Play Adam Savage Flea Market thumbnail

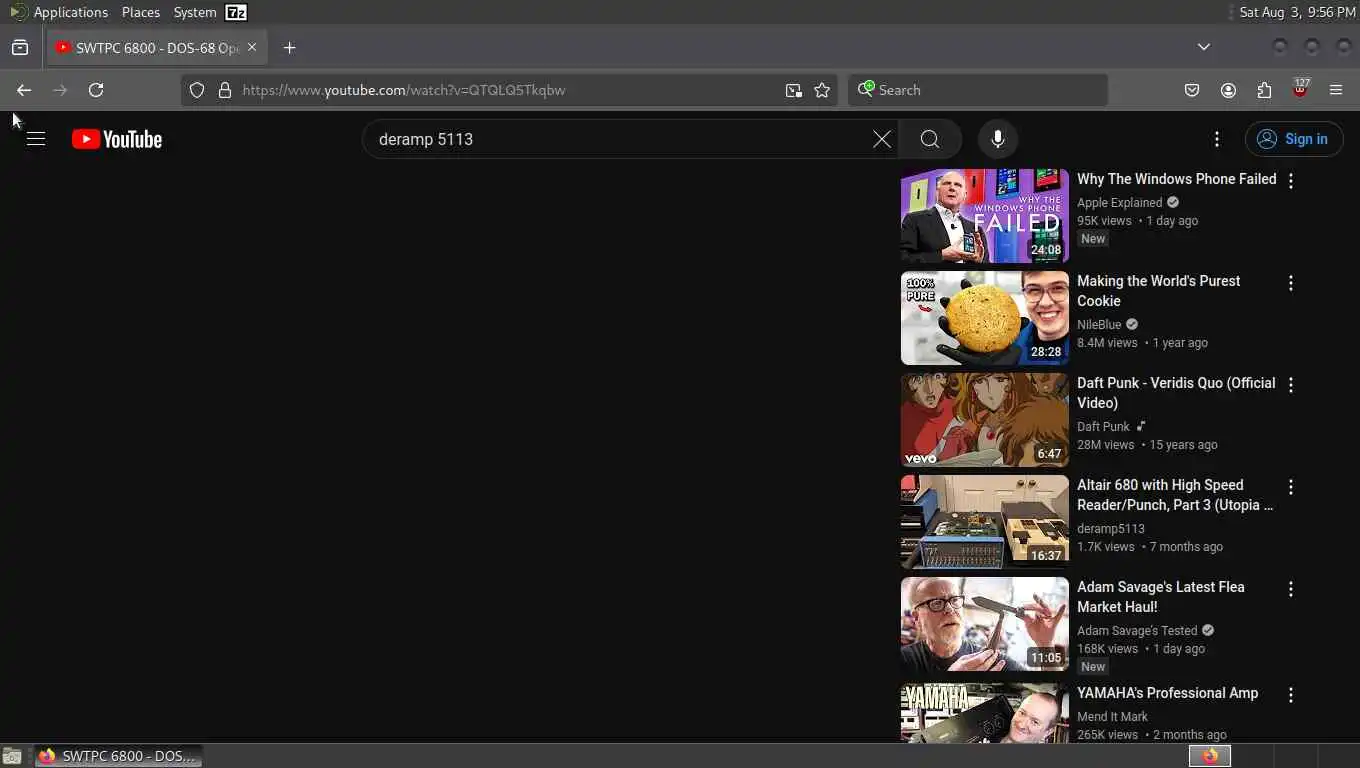pyautogui.click(x=985, y=624)
